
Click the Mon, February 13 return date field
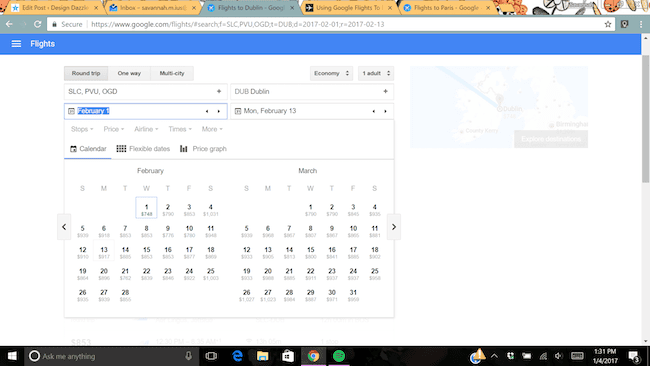pyautogui.click(x=312, y=111)
